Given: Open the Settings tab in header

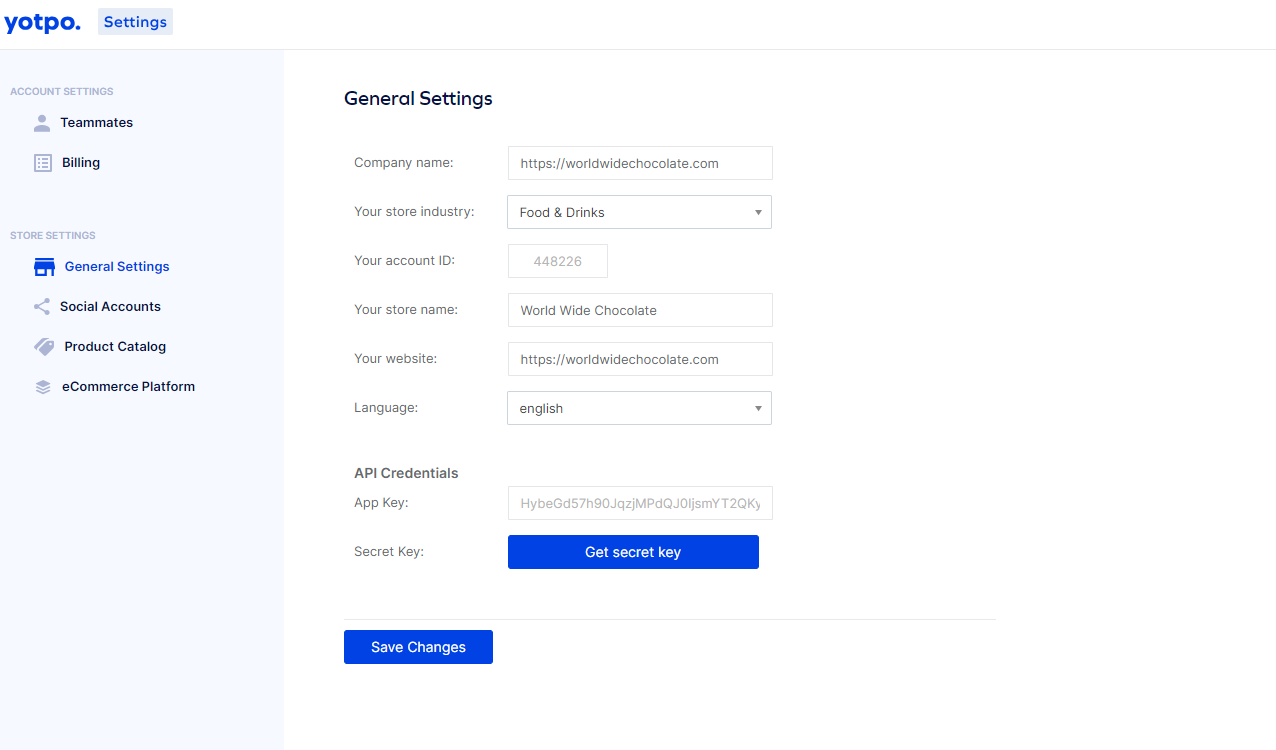Looking at the screenshot, I should click(x=135, y=22).
